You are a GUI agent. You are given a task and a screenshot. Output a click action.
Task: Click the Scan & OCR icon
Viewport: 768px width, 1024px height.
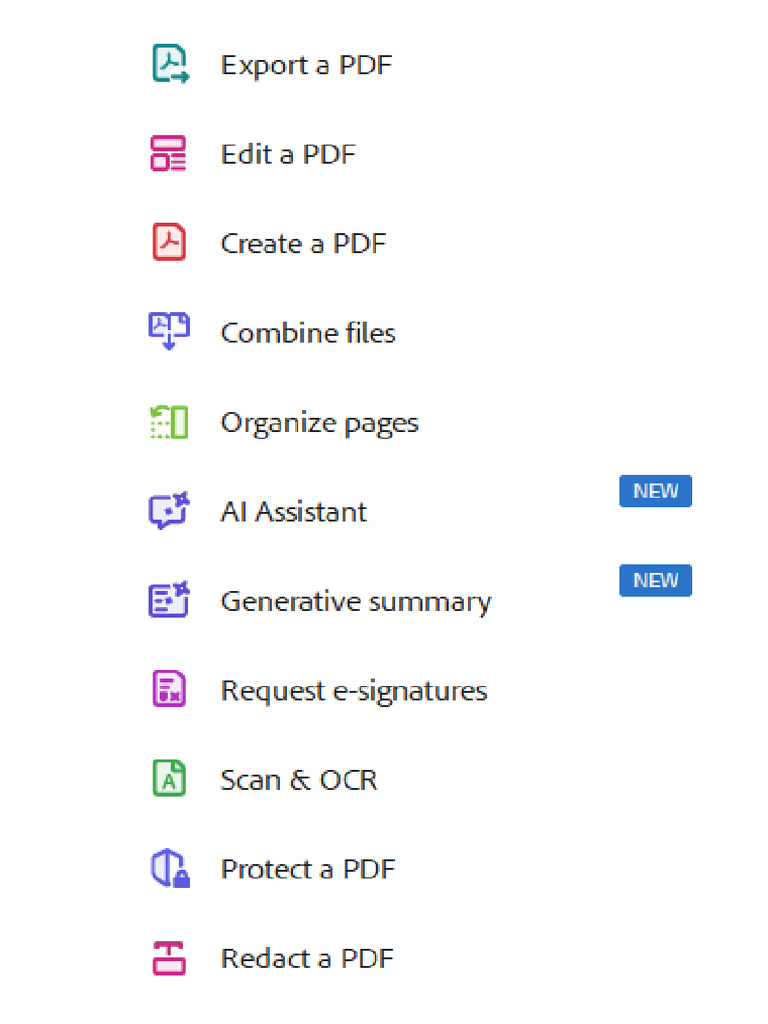click(169, 779)
